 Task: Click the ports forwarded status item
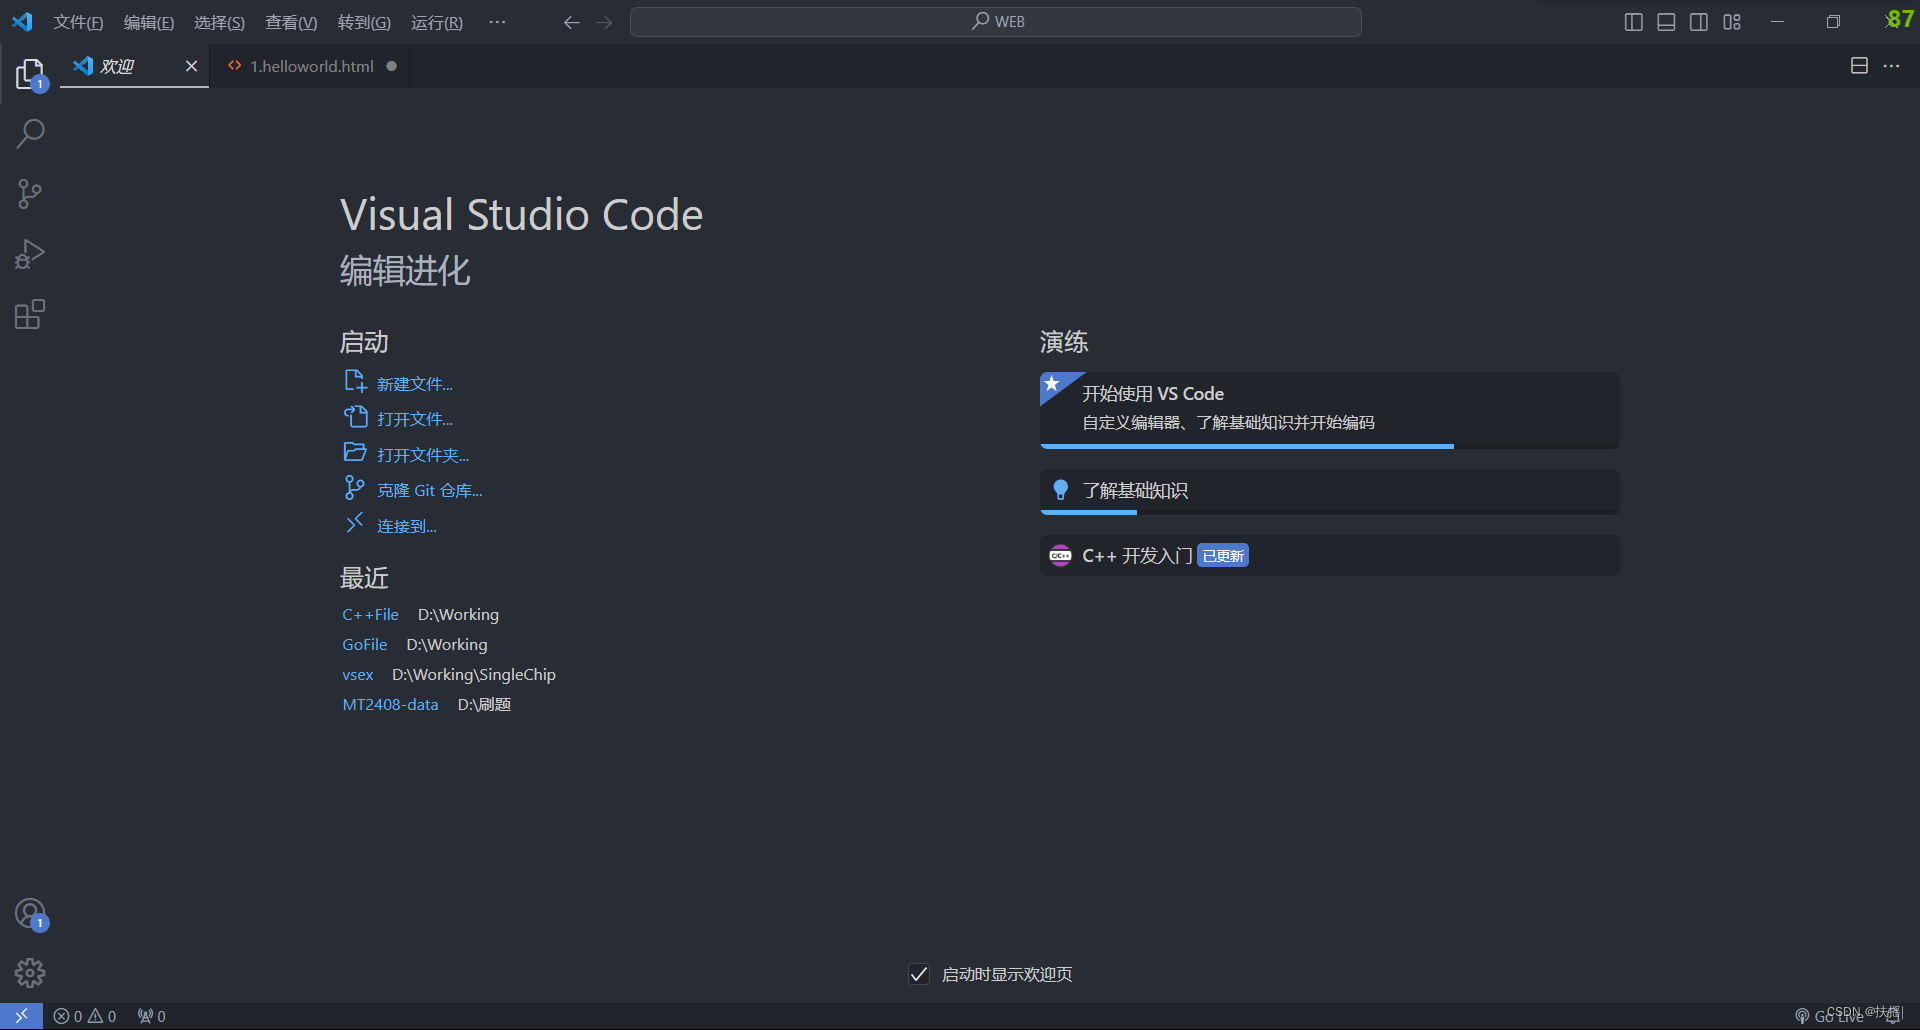point(152,1016)
